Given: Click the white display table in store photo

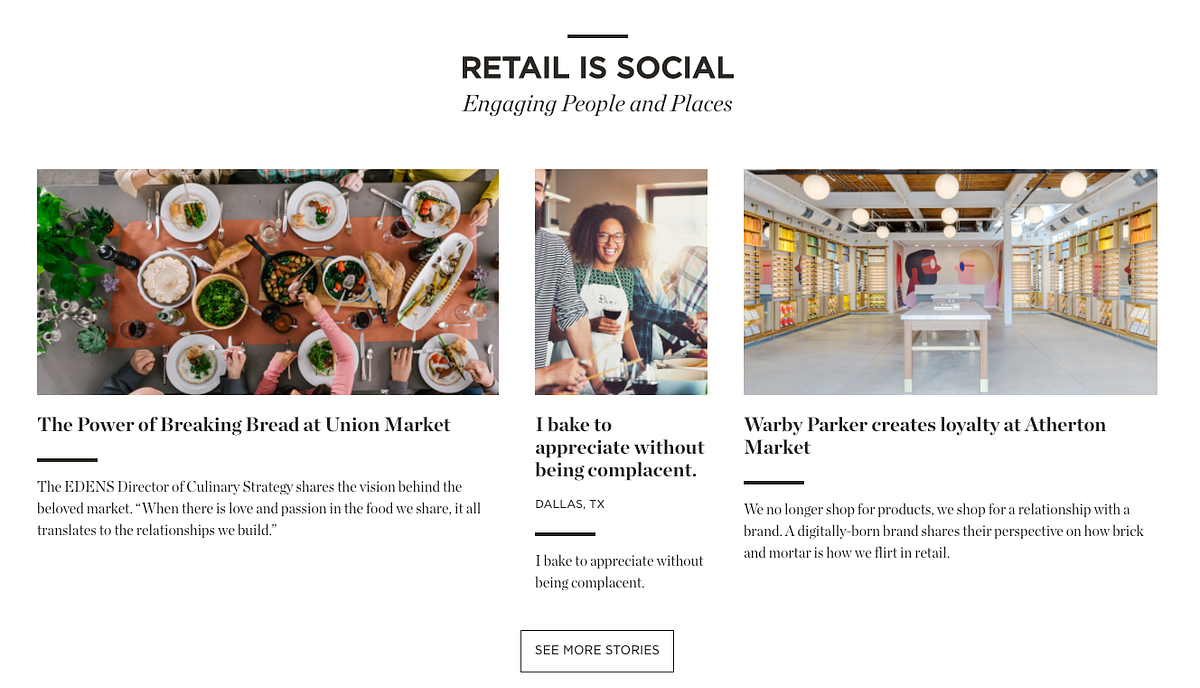Looking at the screenshot, I should tap(946, 342).
